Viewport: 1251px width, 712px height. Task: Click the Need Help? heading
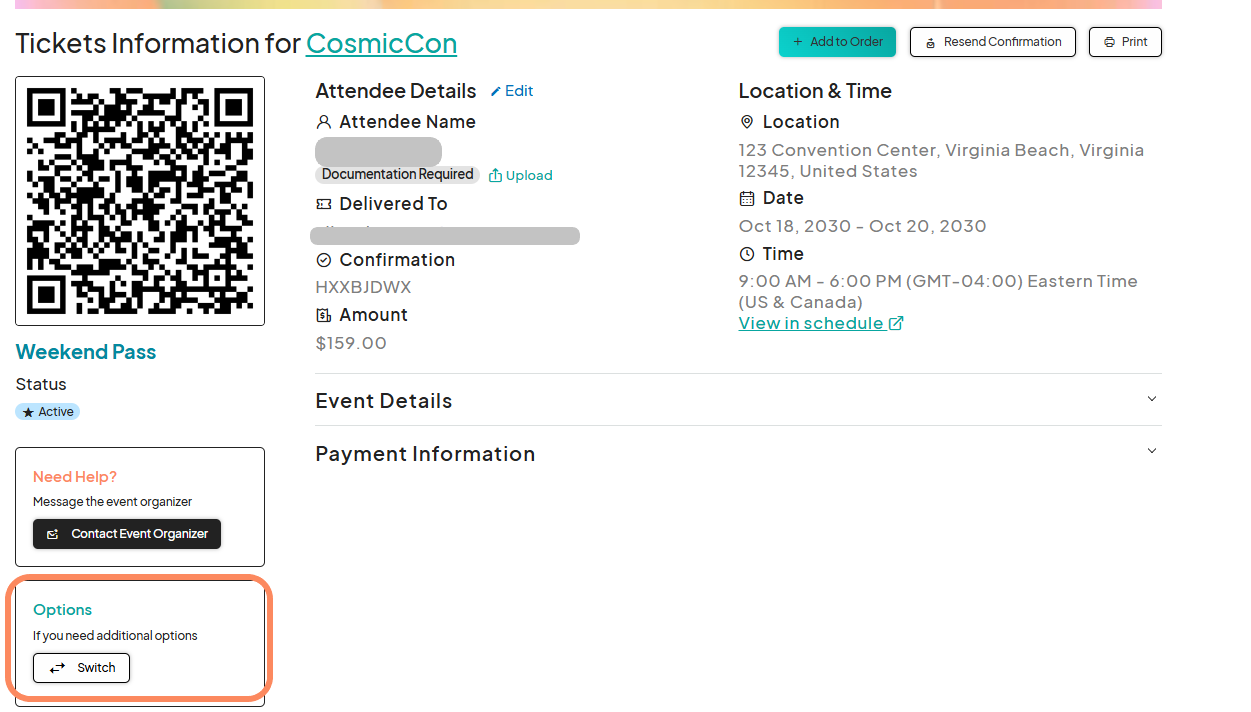75,477
